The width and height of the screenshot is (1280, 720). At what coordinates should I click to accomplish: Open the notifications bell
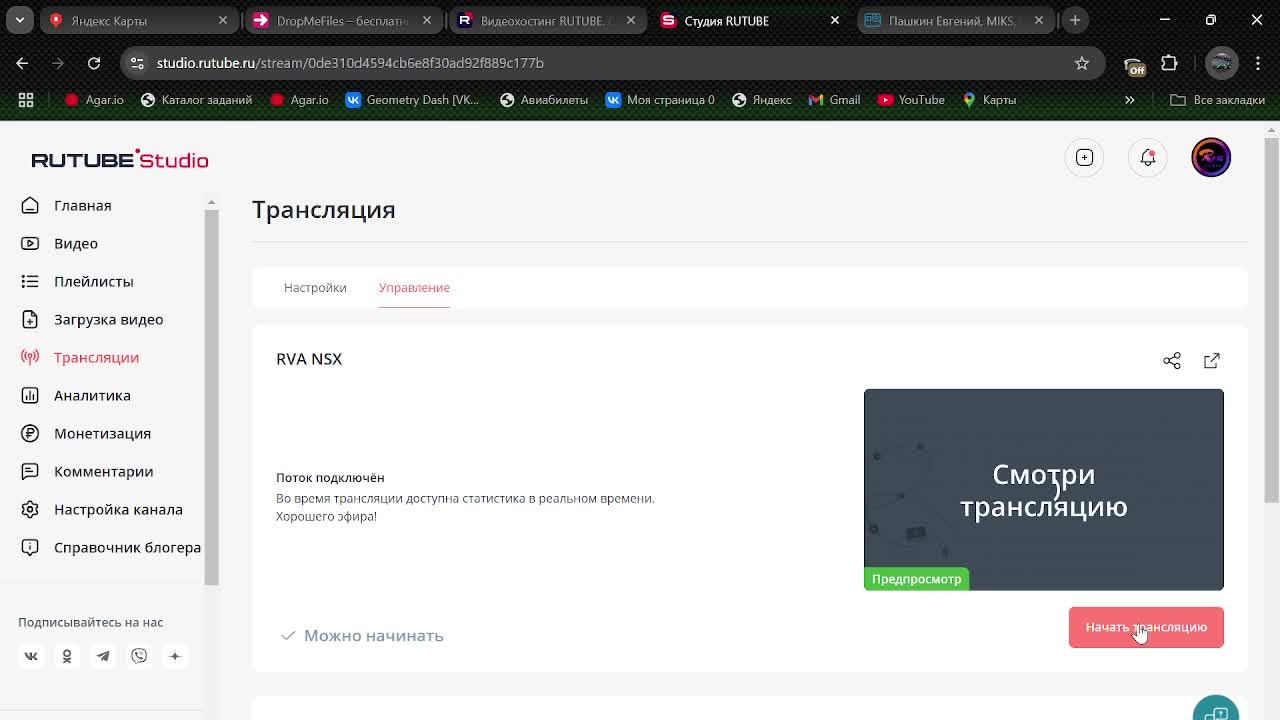point(1148,157)
